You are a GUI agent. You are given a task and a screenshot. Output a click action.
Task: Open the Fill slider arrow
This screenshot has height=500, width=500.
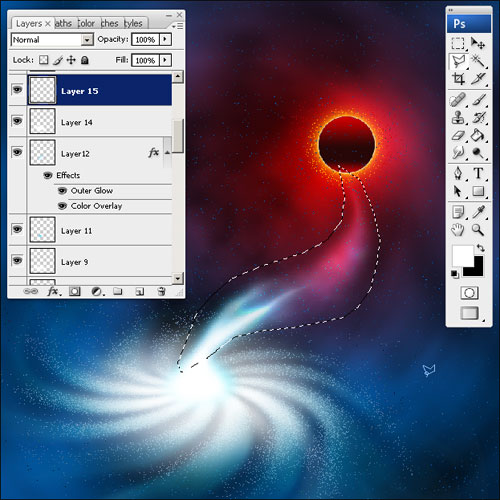pos(165,60)
